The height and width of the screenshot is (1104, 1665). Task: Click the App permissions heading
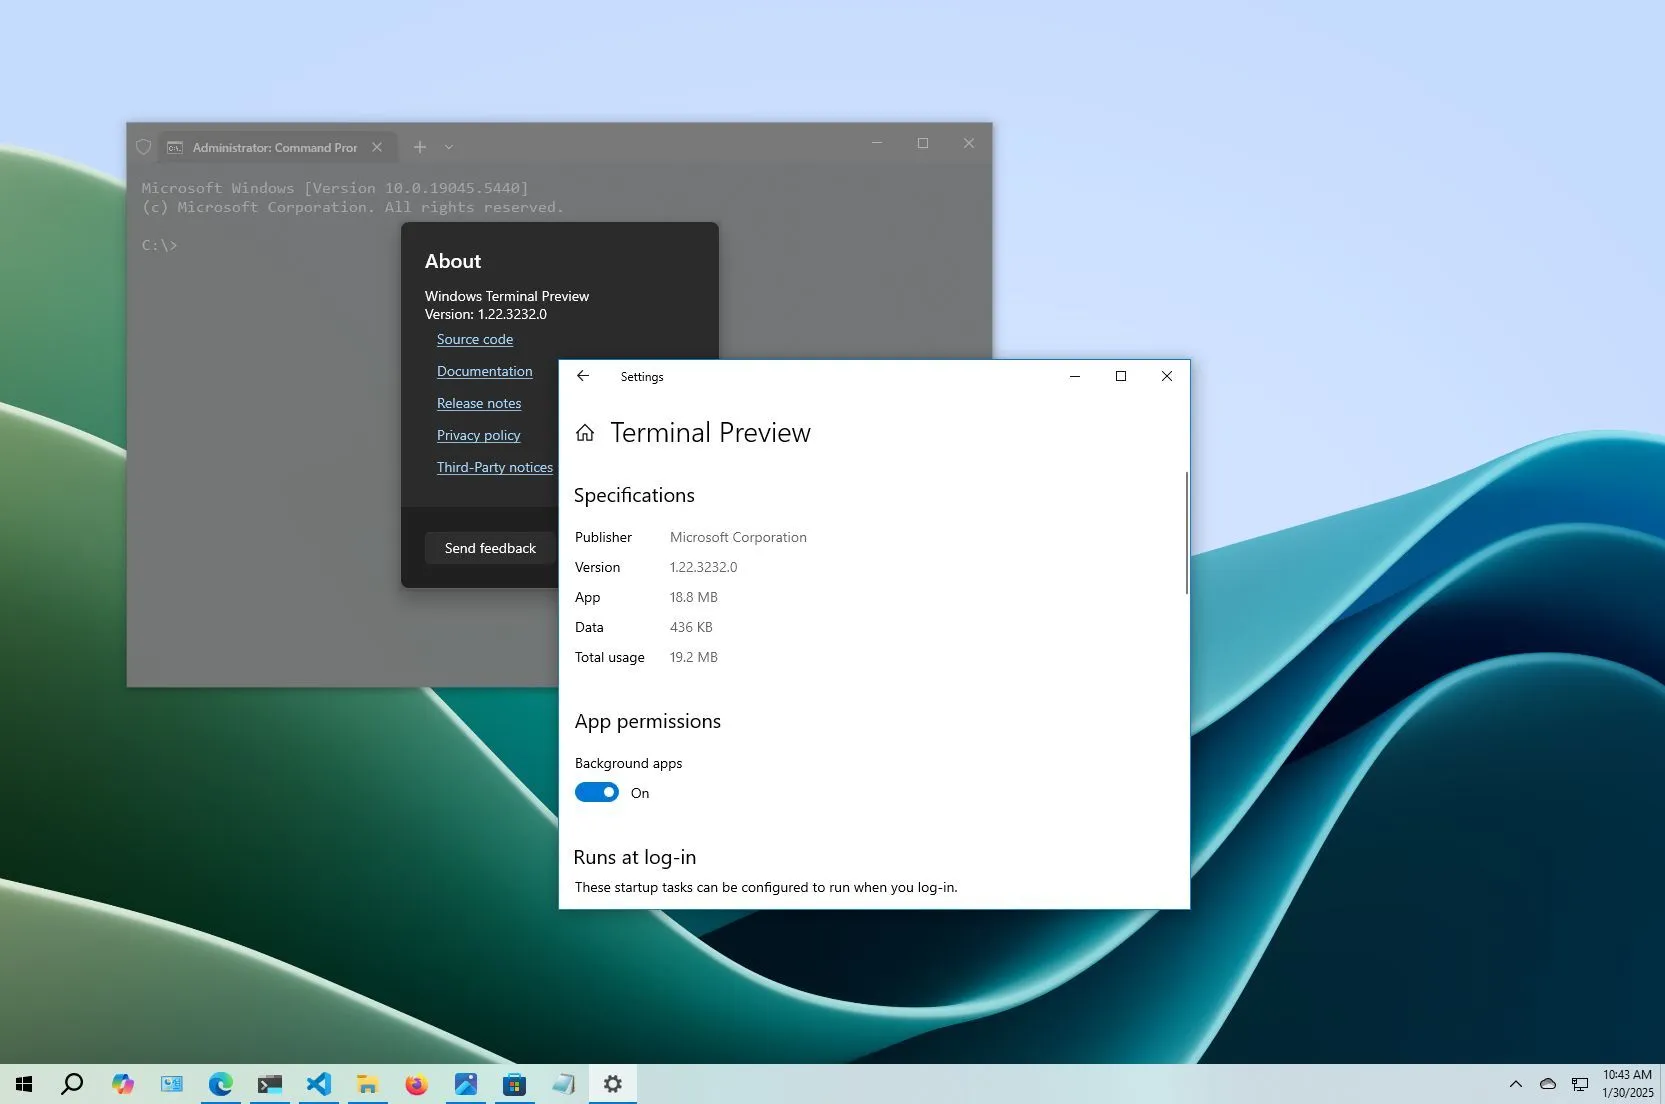pos(648,721)
